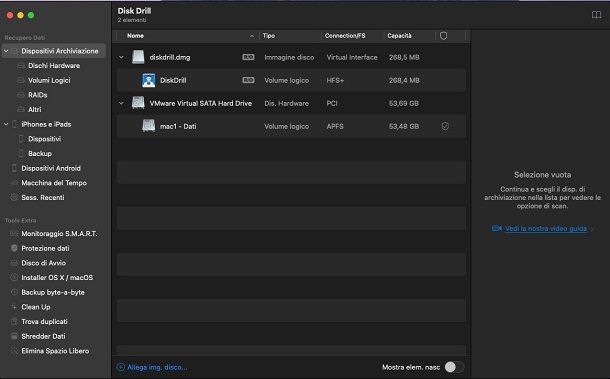Click the sort arrow in the Nome column

(252, 36)
